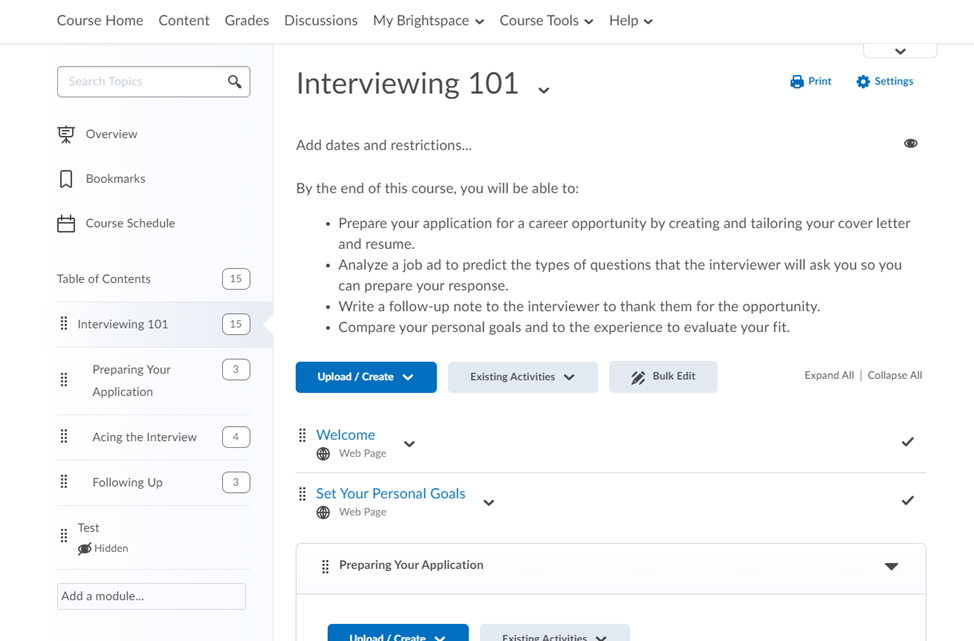Click the search magnifier in Search Topics

[235, 81]
